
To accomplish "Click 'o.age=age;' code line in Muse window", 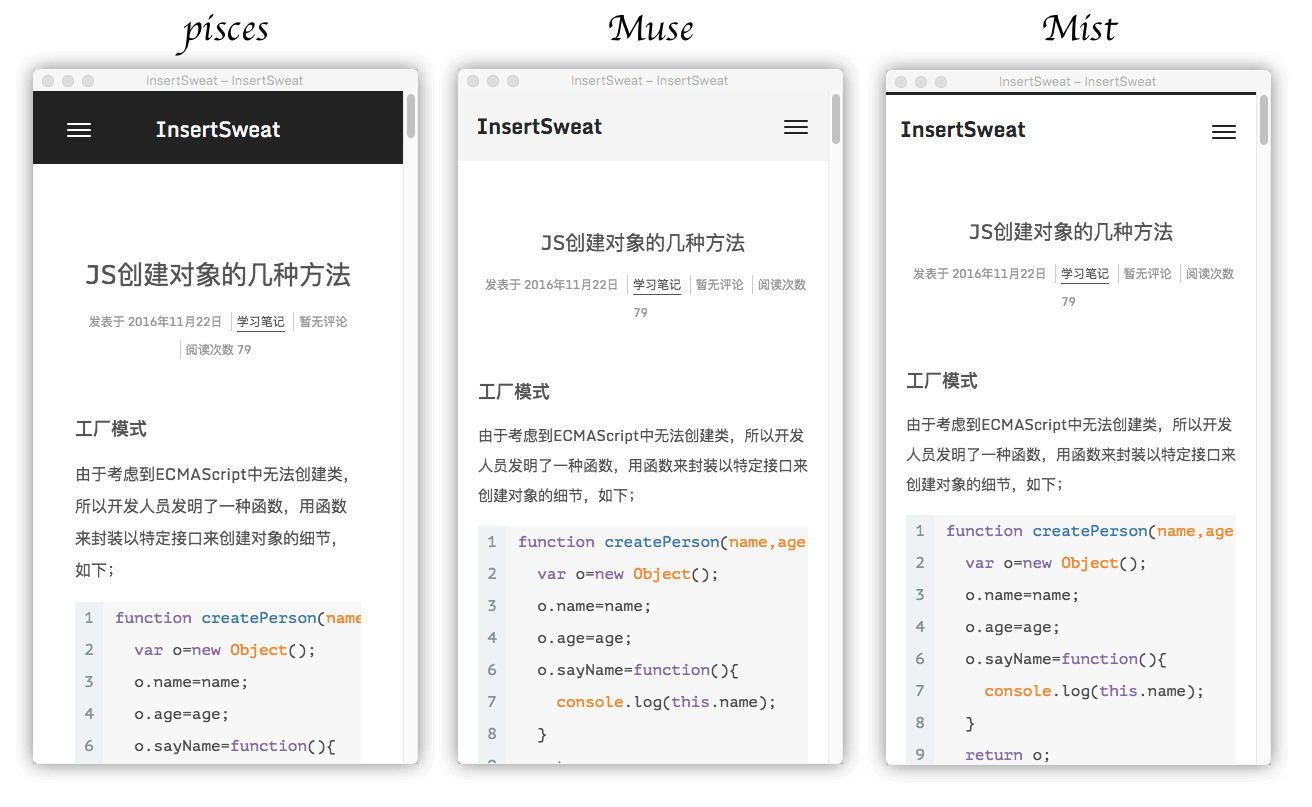I will [x=585, y=638].
